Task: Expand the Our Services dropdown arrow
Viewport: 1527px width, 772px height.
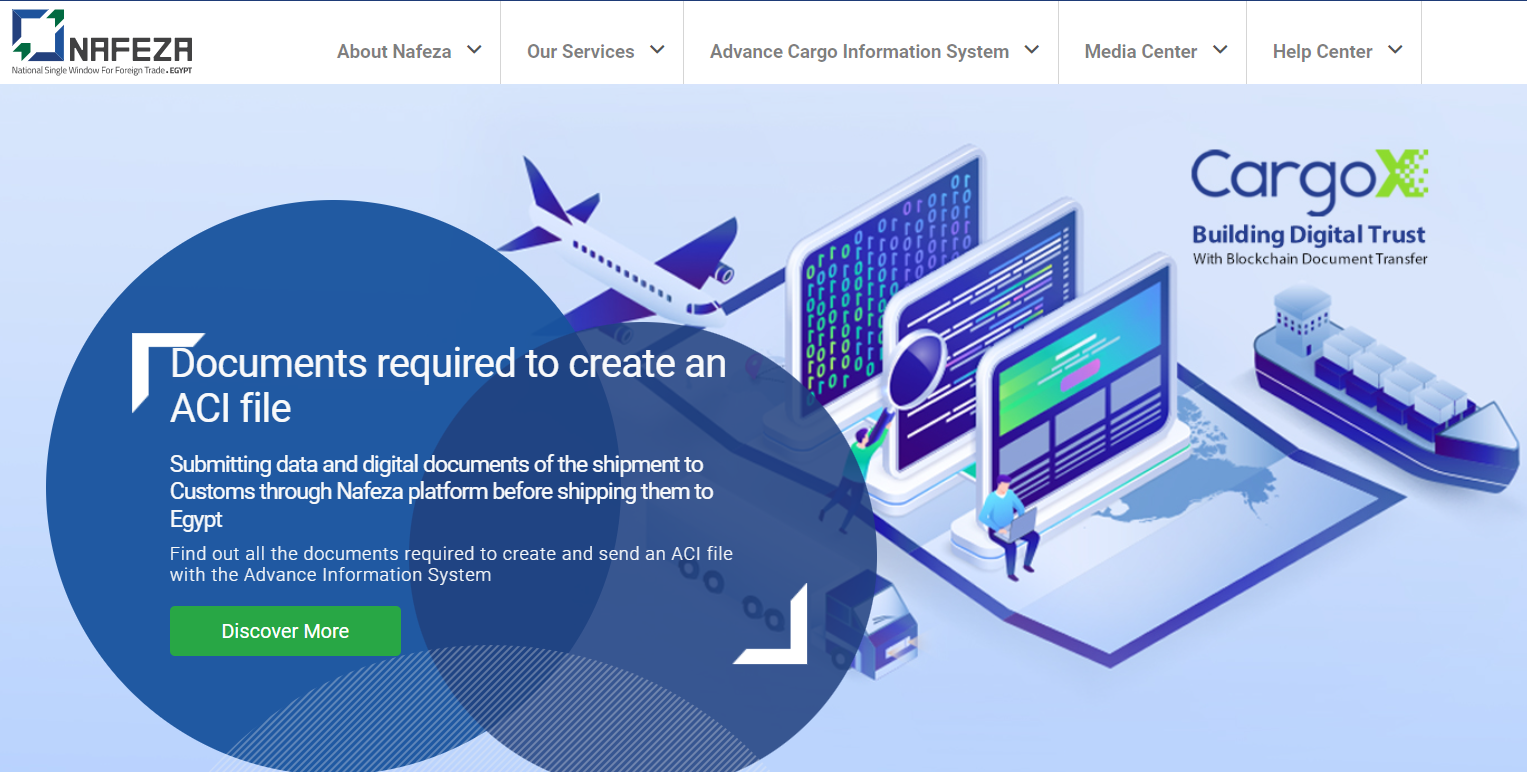Action: point(657,50)
